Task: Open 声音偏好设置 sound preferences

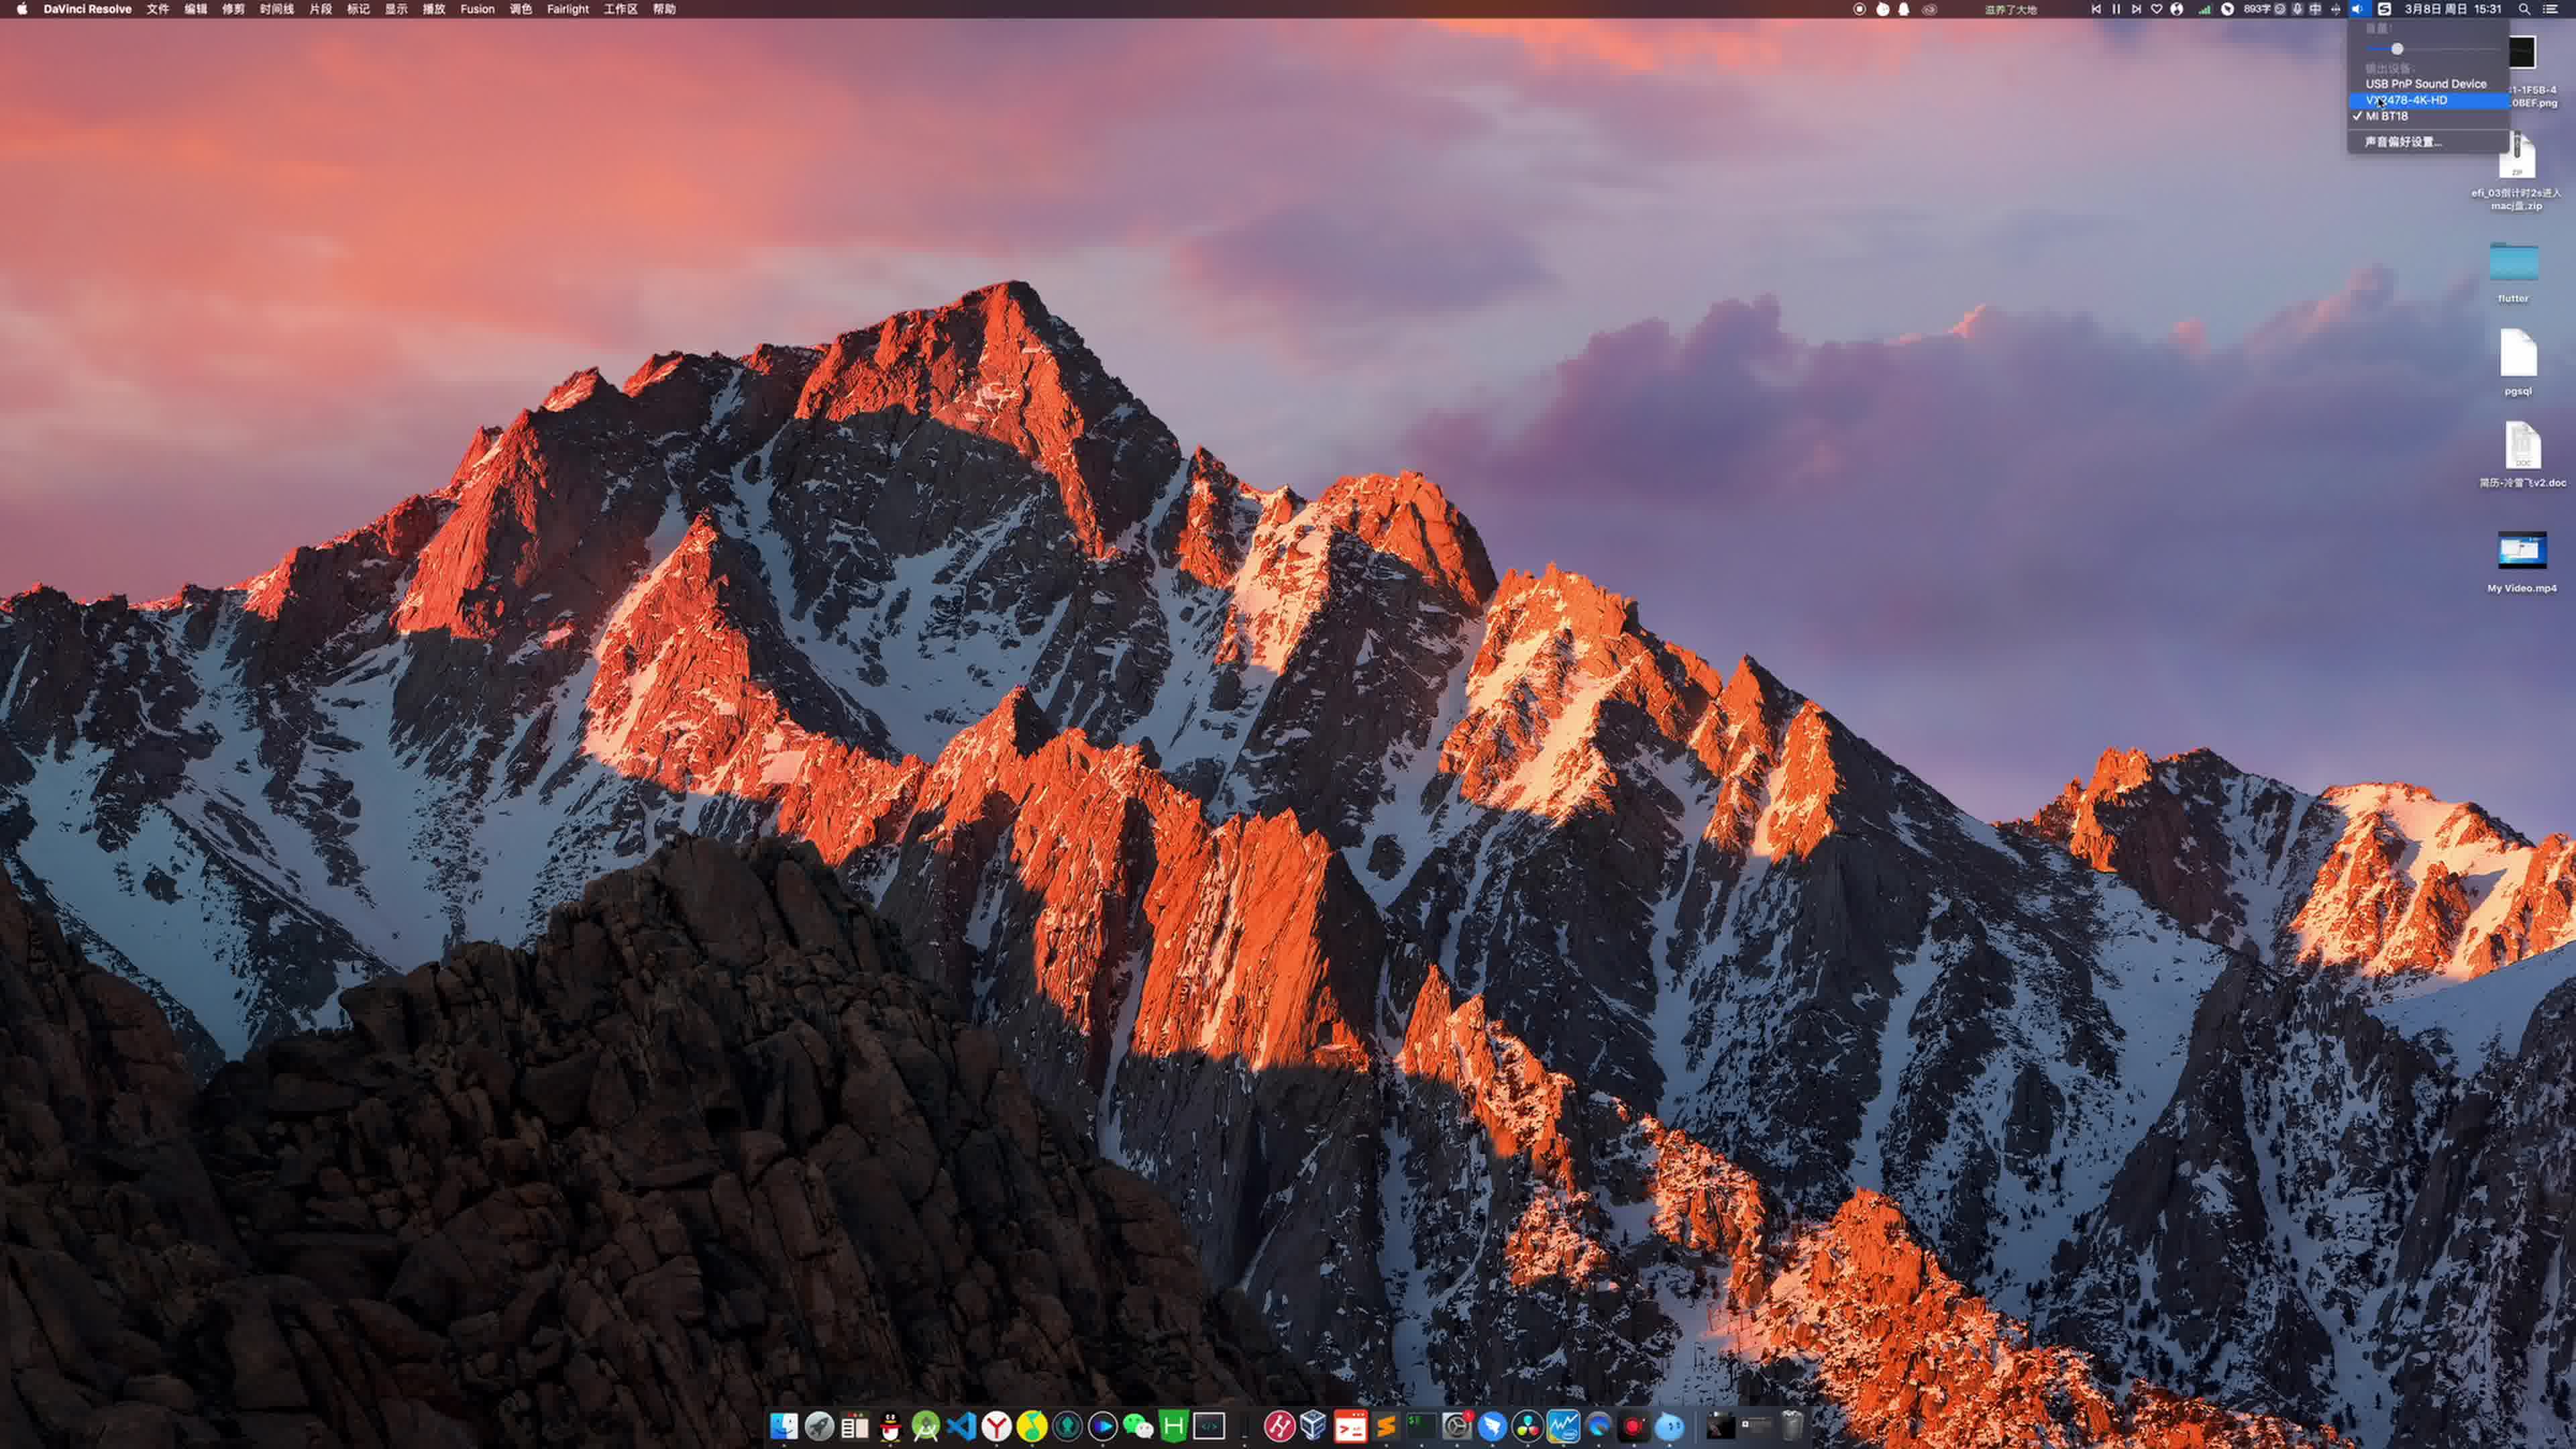Action: click(x=2402, y=142)
